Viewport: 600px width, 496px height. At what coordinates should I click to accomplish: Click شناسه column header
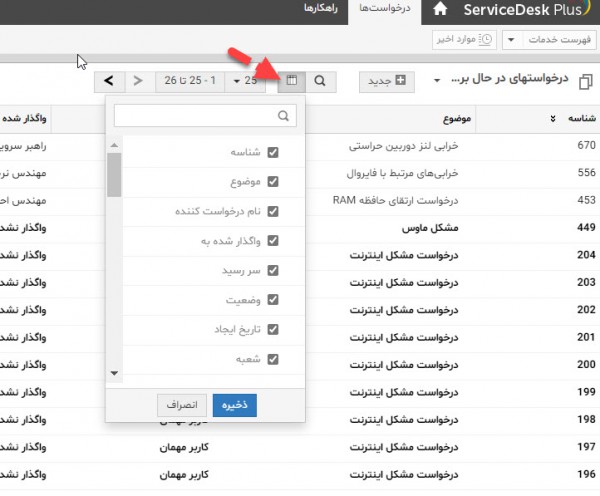[x=582, y=119]
